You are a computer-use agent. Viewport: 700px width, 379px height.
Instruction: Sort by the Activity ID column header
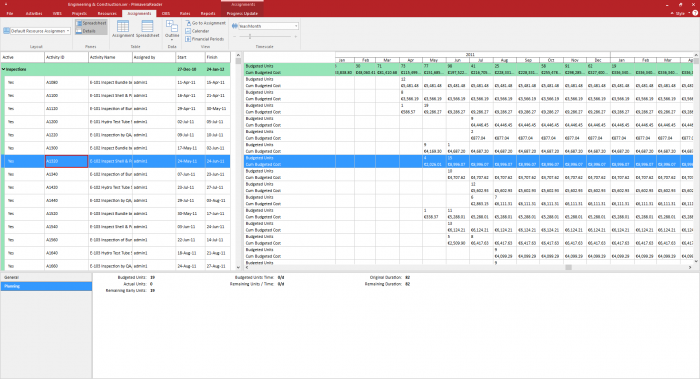coord(66,57)
